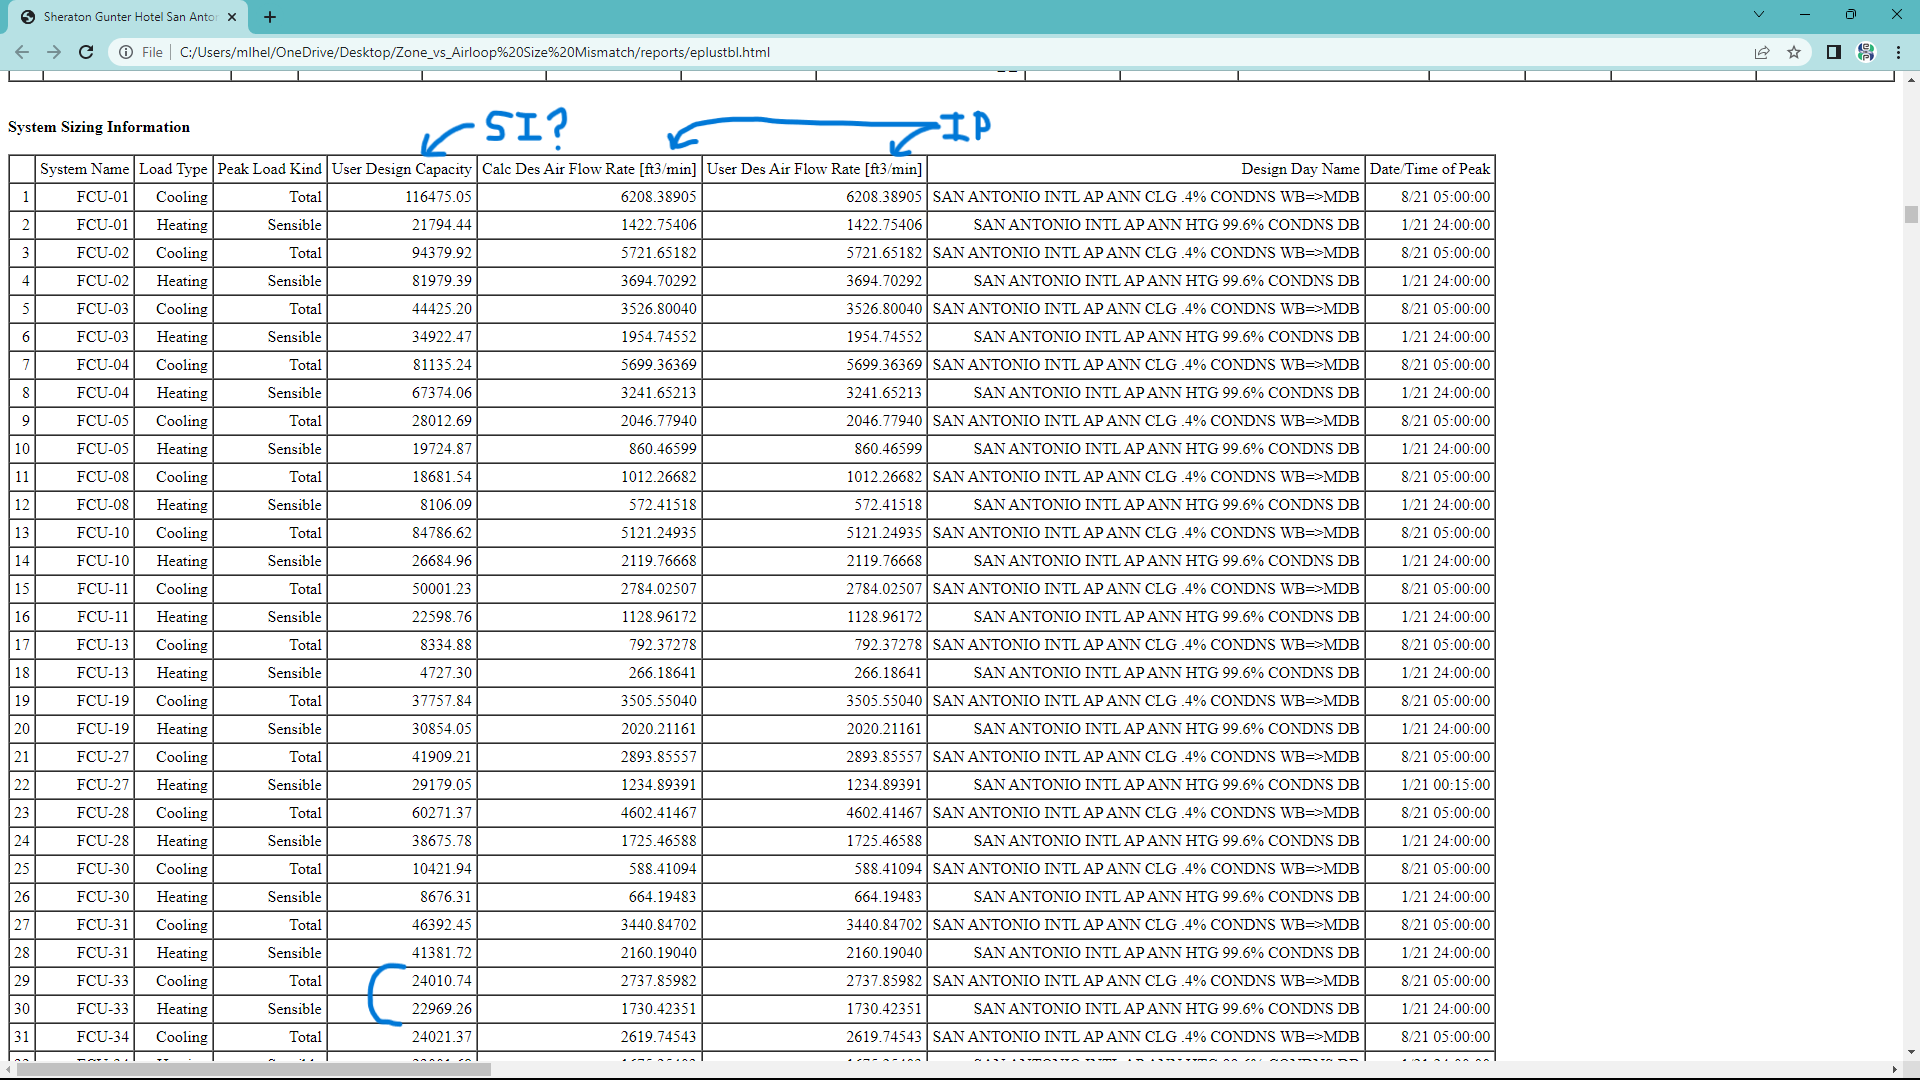1920x1080 pixels.
Task: Open the side panel icon
Action: click(x=1833, y=52)
